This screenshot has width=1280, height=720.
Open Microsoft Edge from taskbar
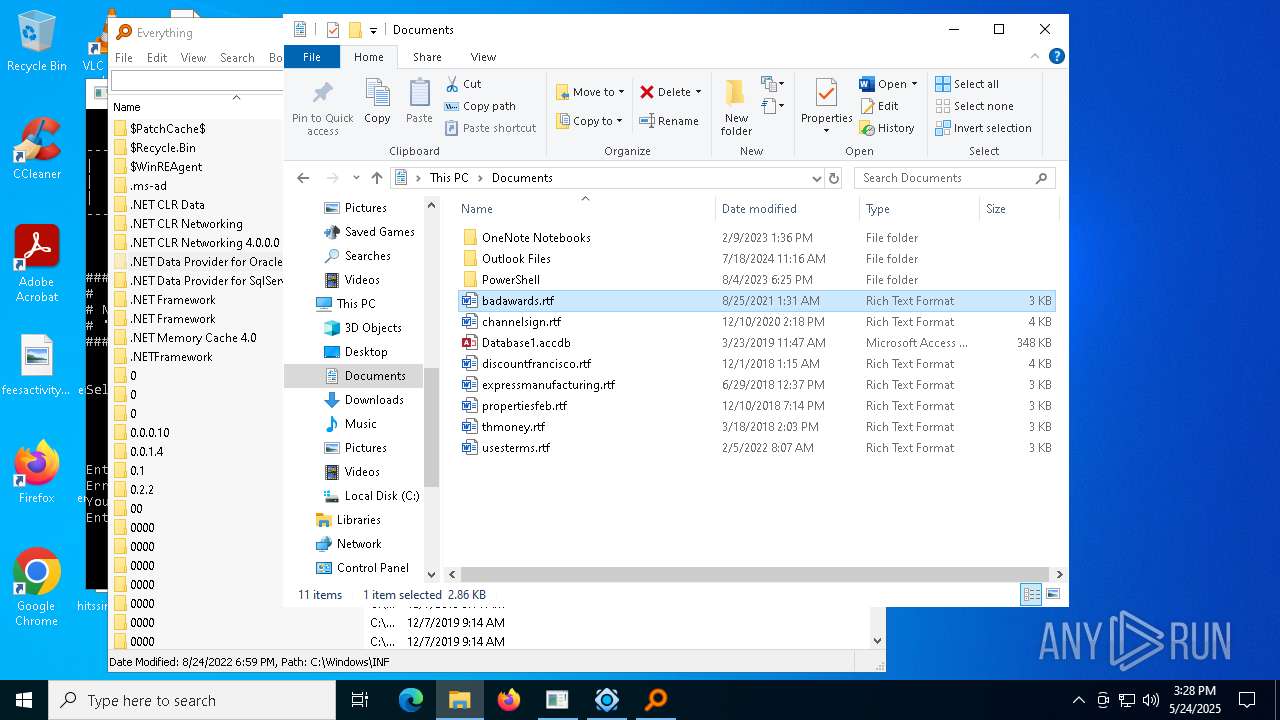(411, 700)
